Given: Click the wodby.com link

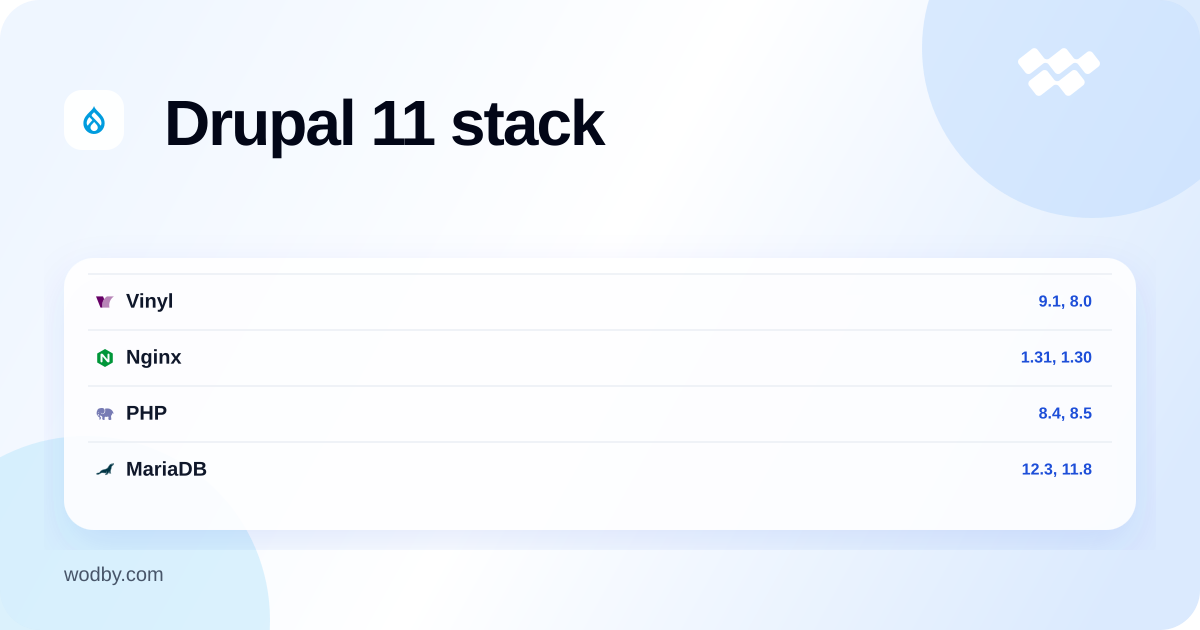Looking at the screenshot, I should click(114, 575).
